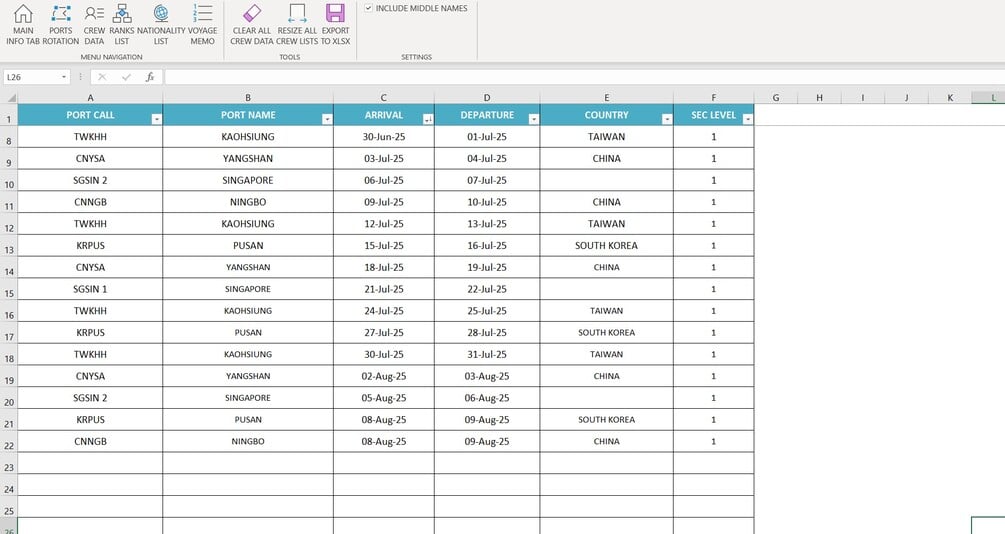1005x534 pixels.
Task: Click the 15-Jul-25 arrival cell
Action: 384,246
